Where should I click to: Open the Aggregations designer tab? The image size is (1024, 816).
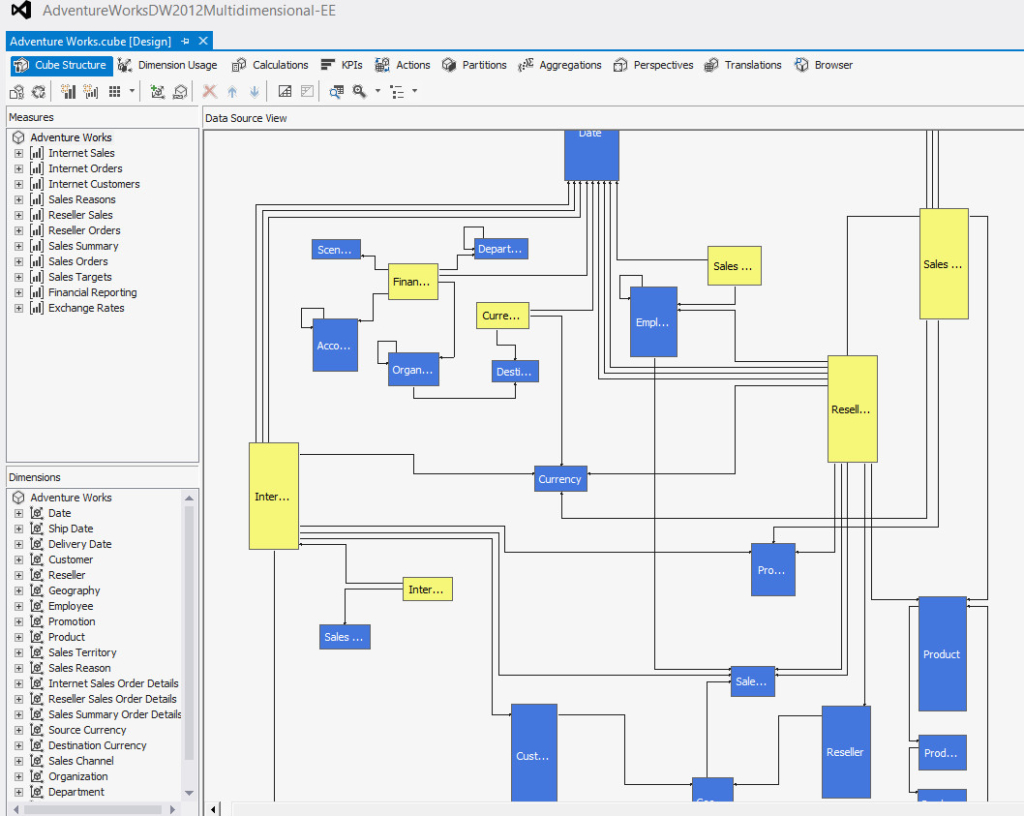(x=560, y=65)
